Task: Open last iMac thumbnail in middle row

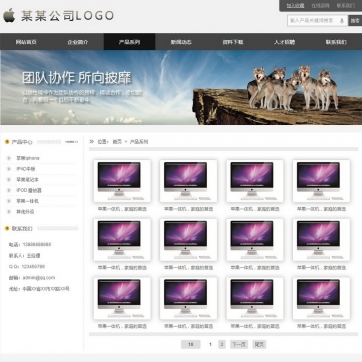Action: [x=321, y=240]
